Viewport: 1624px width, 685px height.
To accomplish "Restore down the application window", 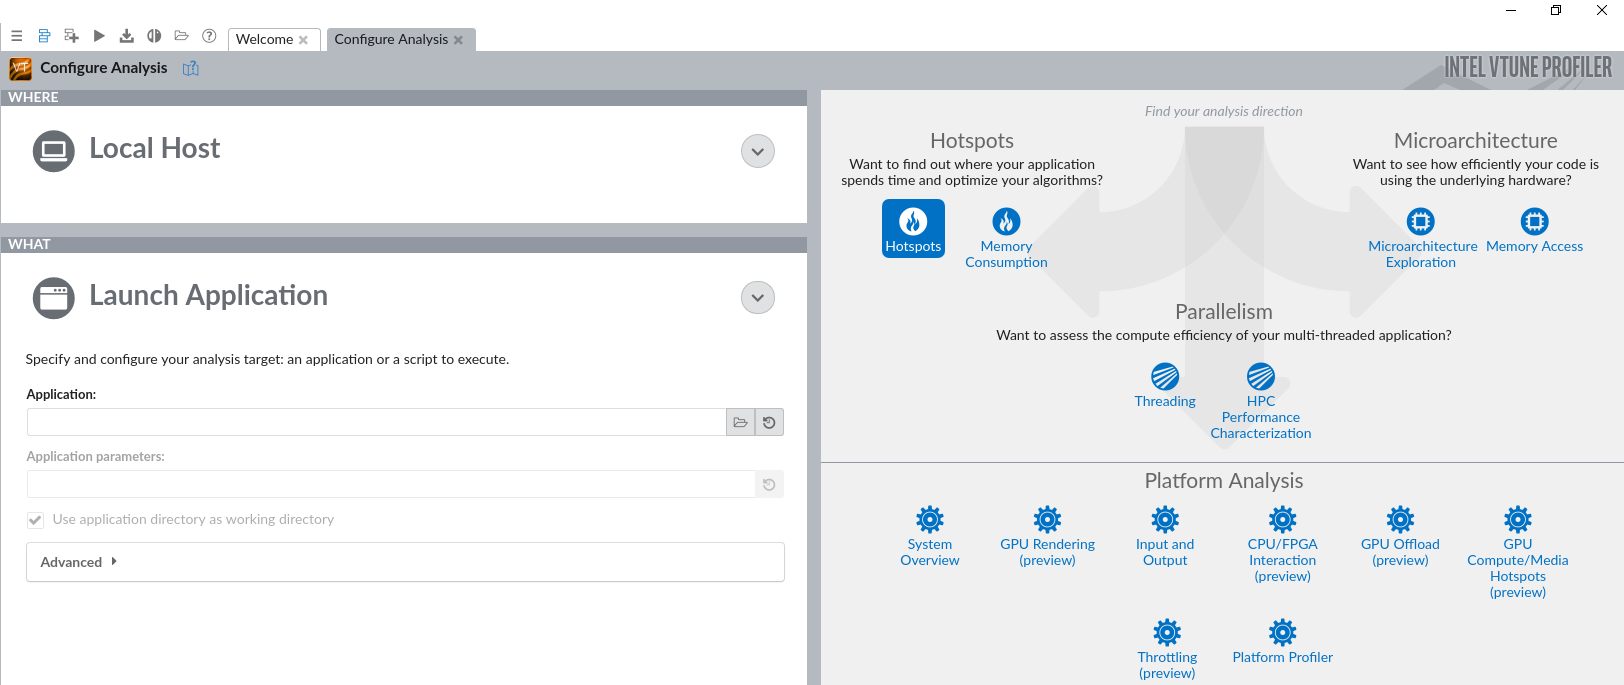I will tap(1556, 10).
